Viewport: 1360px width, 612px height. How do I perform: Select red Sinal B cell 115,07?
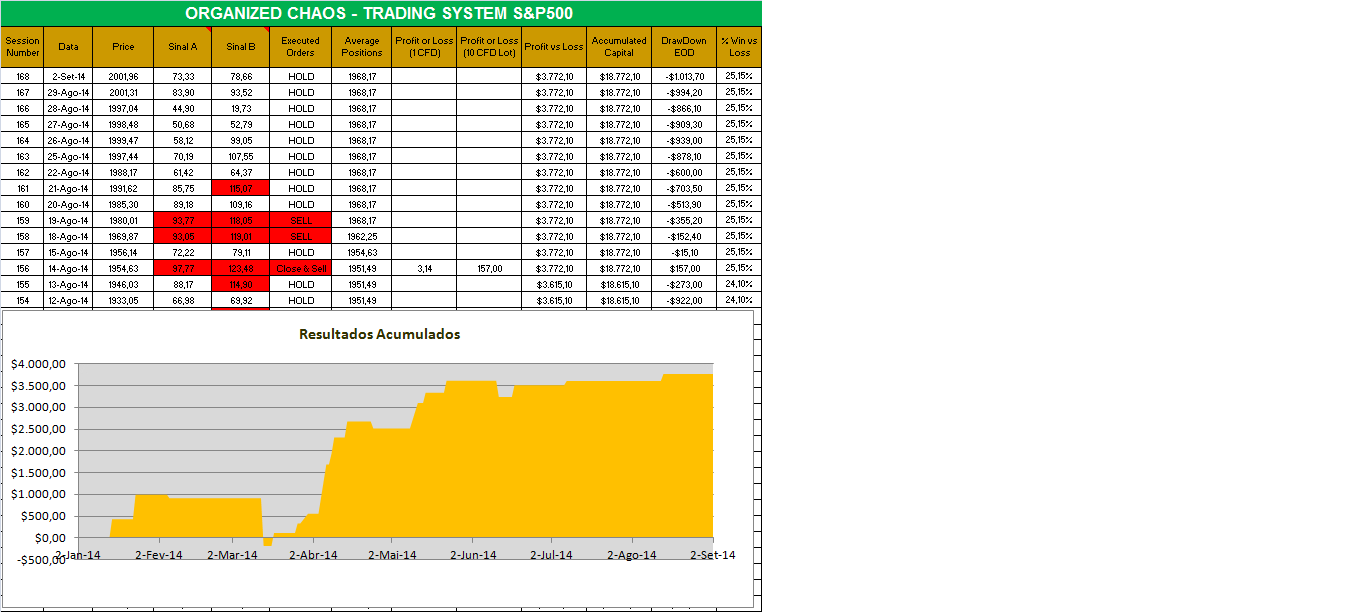[241, 188]
